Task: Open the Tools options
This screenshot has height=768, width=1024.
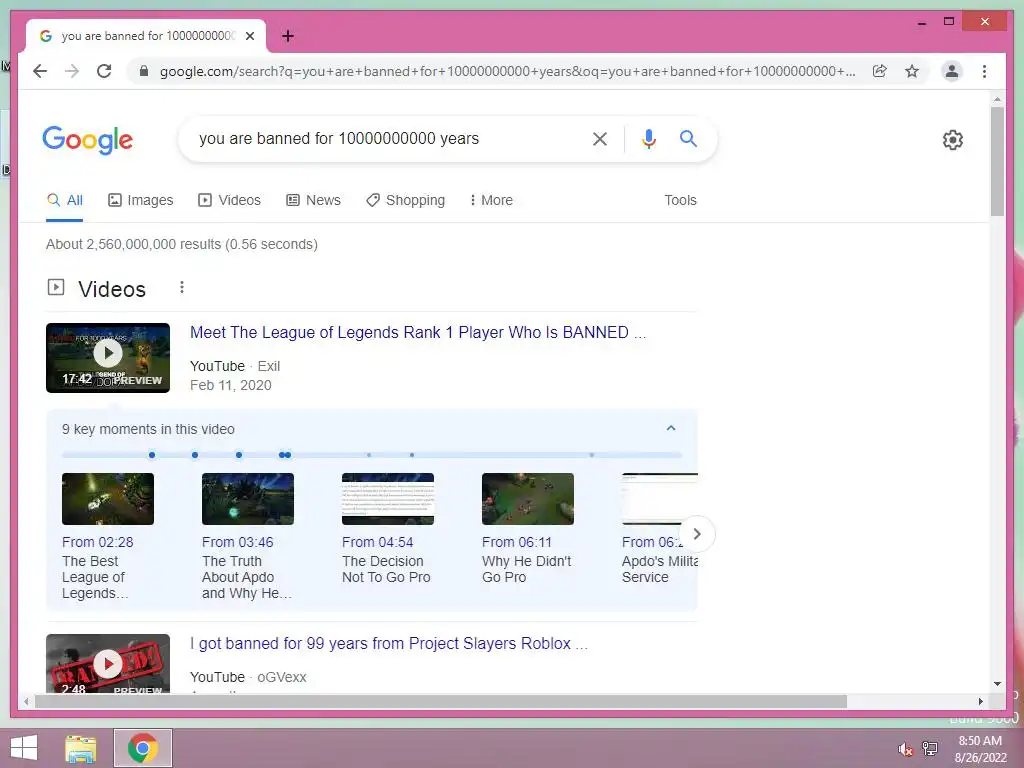Action: point(680,200)
